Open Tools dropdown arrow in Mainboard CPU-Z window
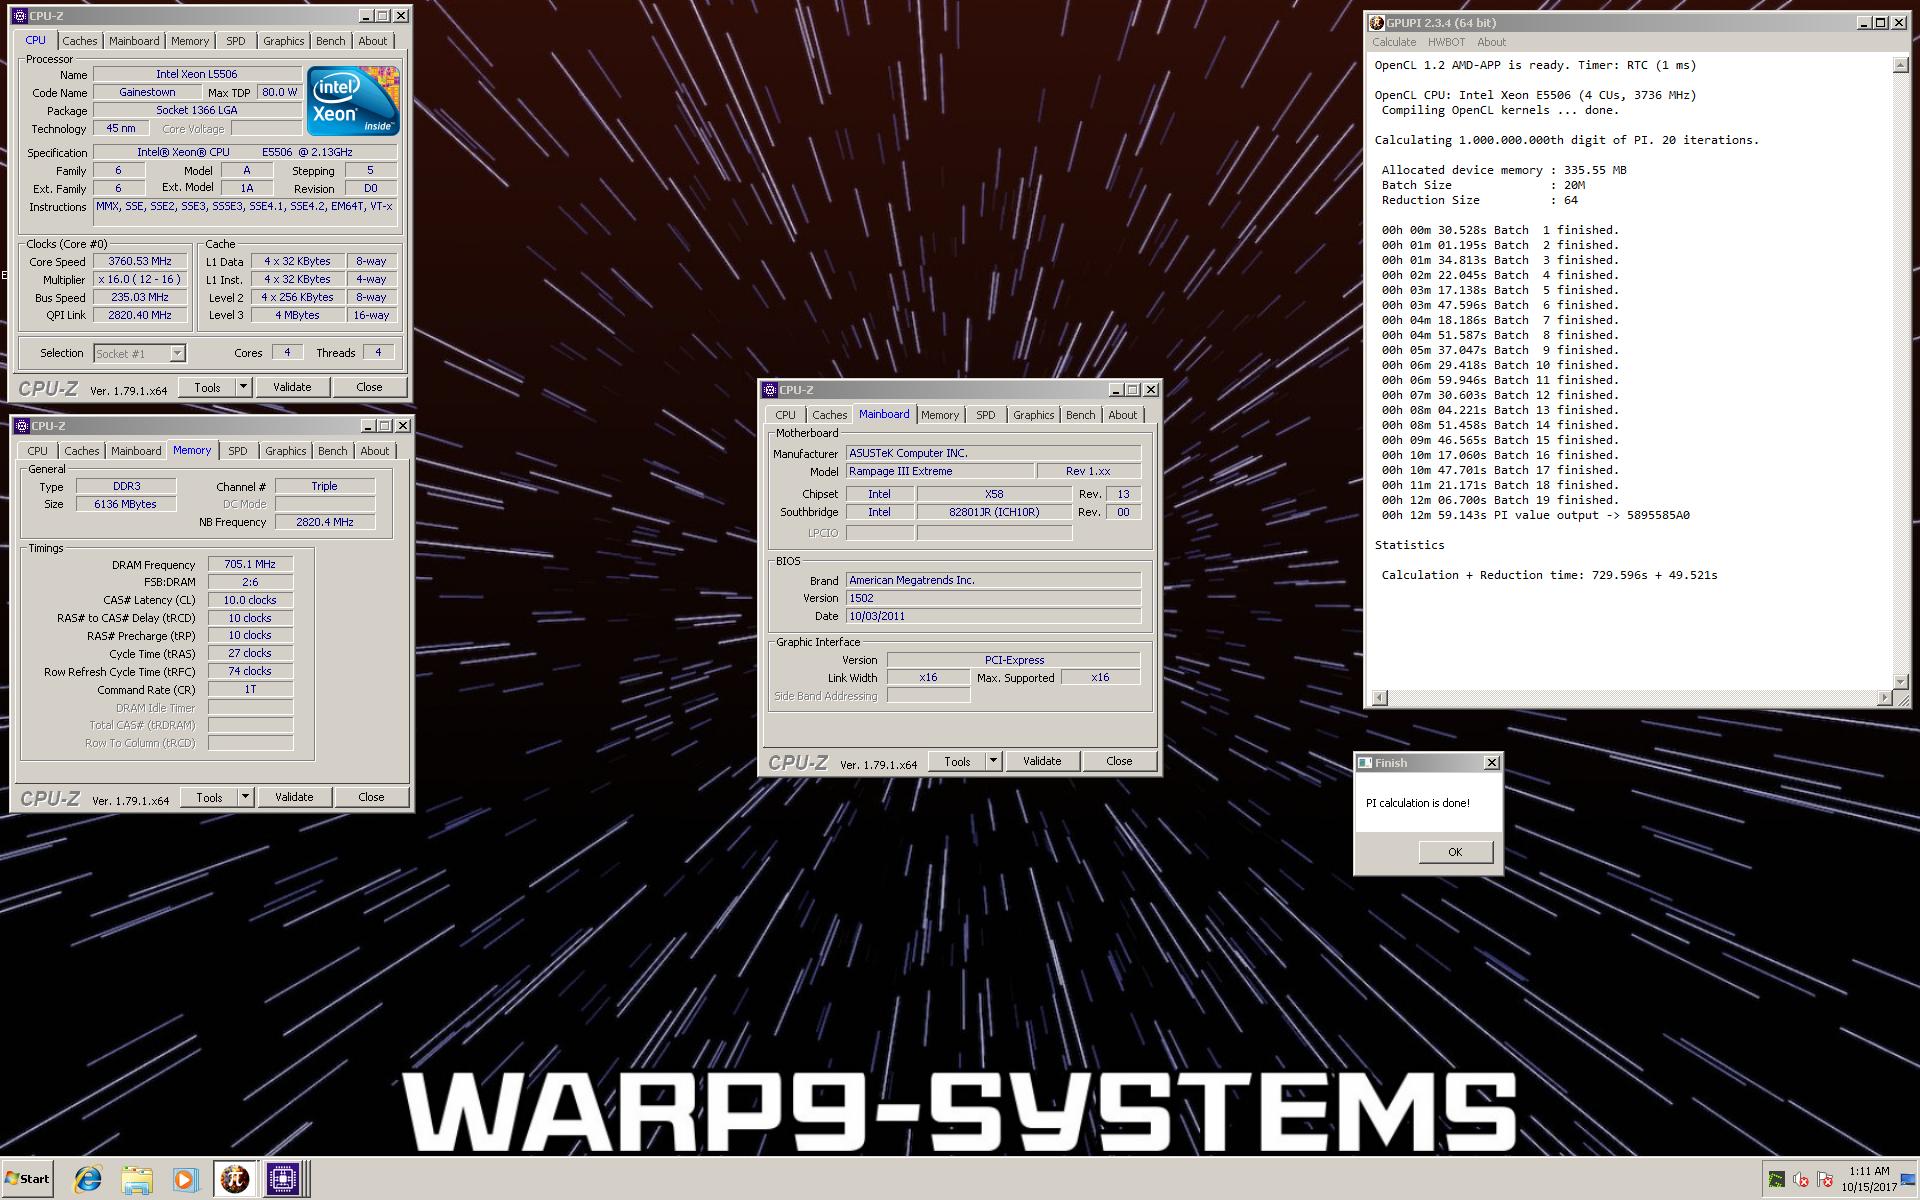Image resolution: width=1920 pixels, height=1200 pixels. click(993, 761)
